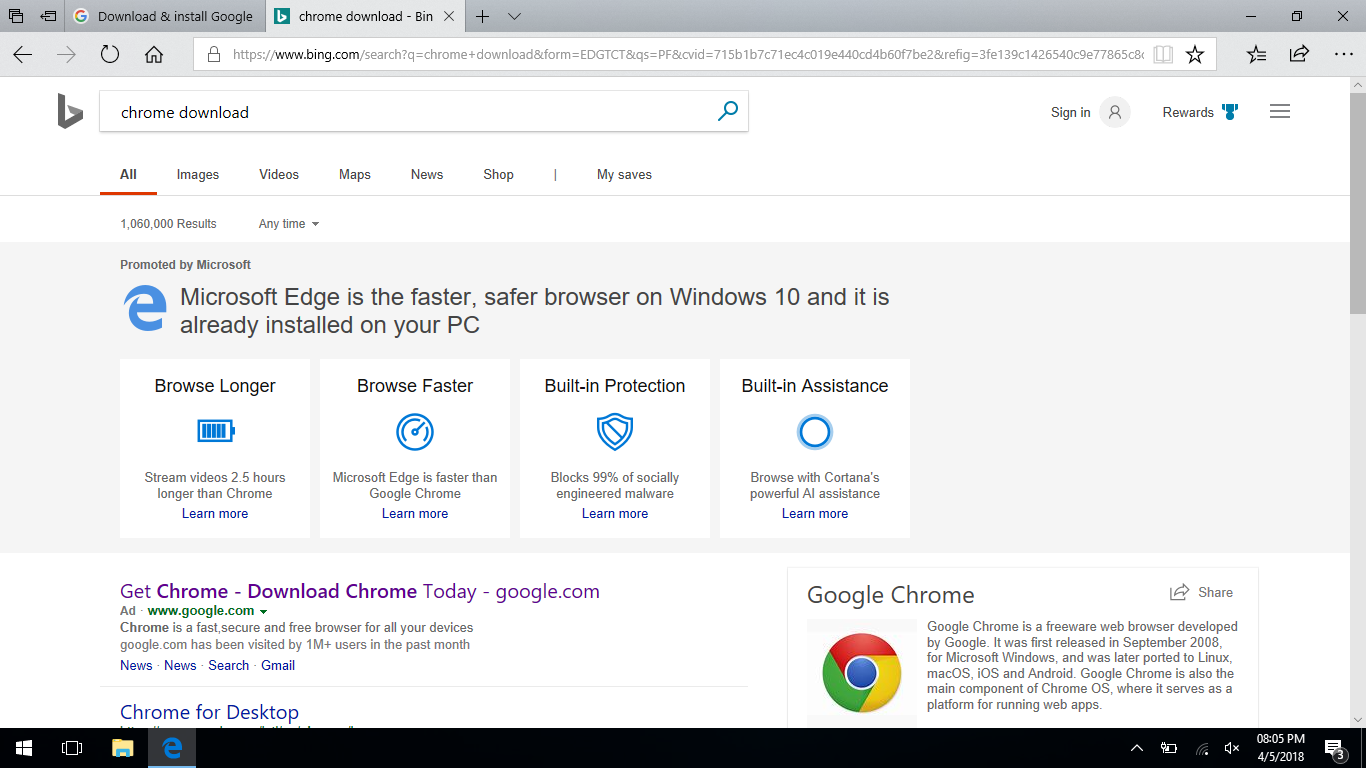Open My saves
This screenshot has height=768, width=1366.
point(624,174)
